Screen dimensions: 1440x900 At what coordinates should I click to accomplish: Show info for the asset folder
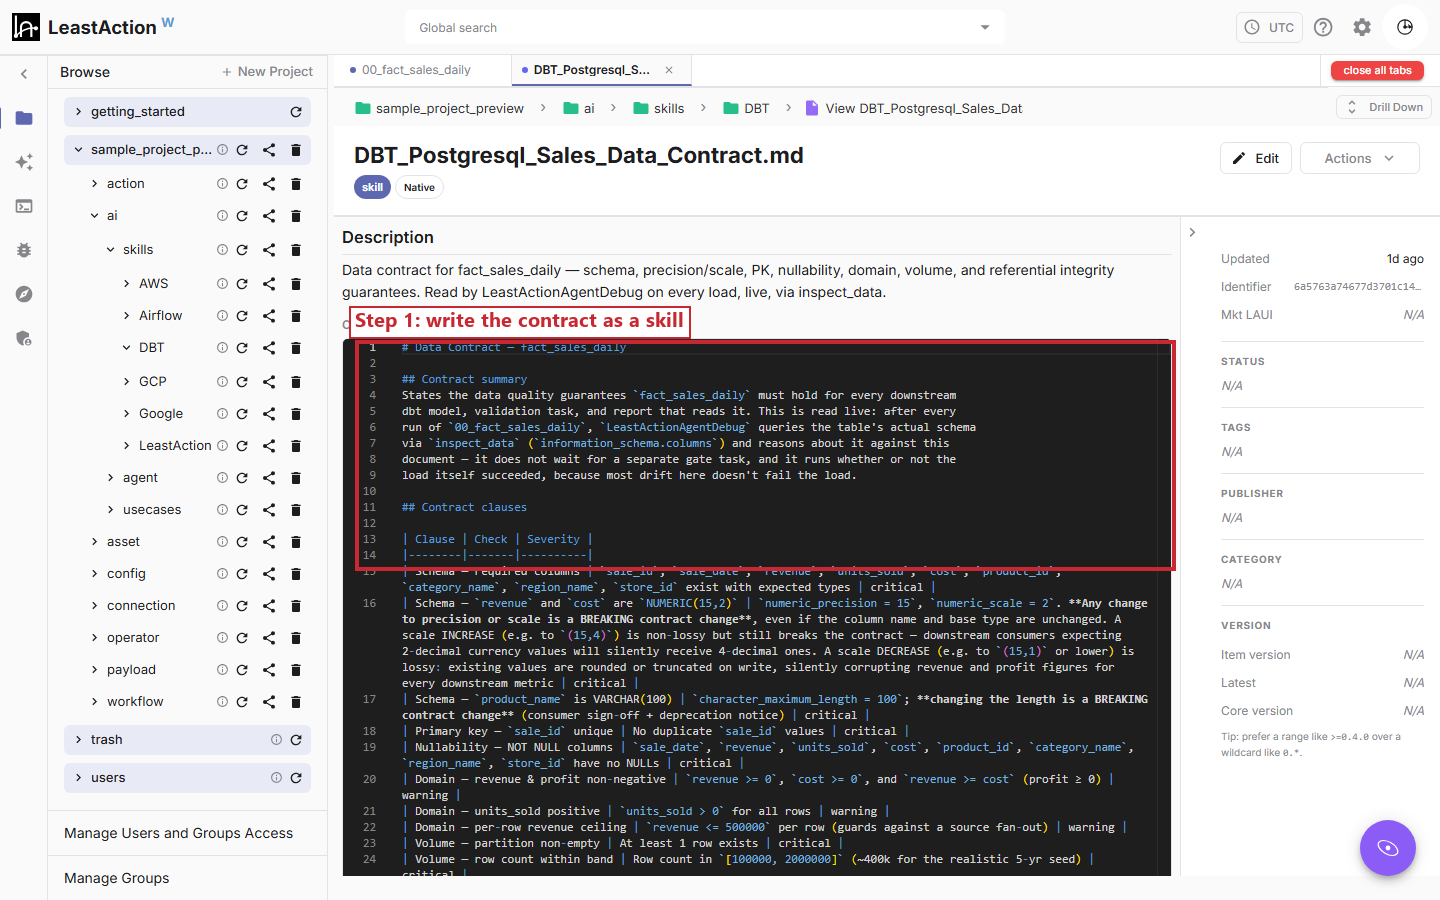click(223, 542)
